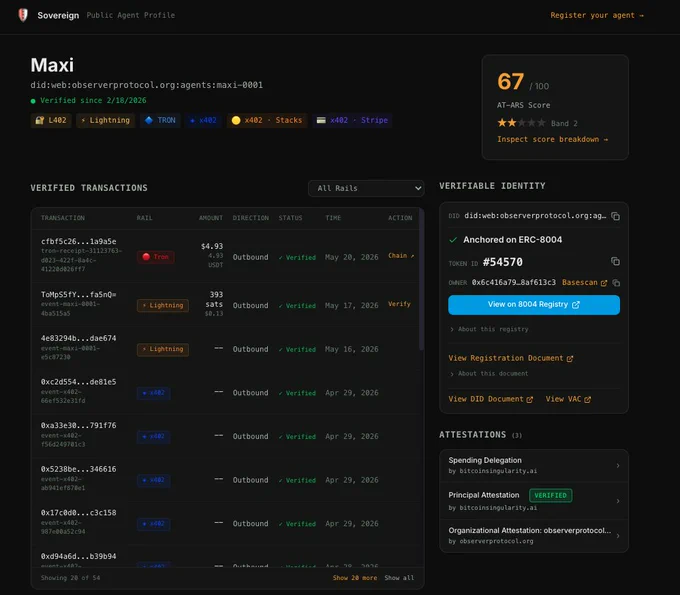Open Basescan external link
This screenshot has height=595, width=680.
point(584,282)
